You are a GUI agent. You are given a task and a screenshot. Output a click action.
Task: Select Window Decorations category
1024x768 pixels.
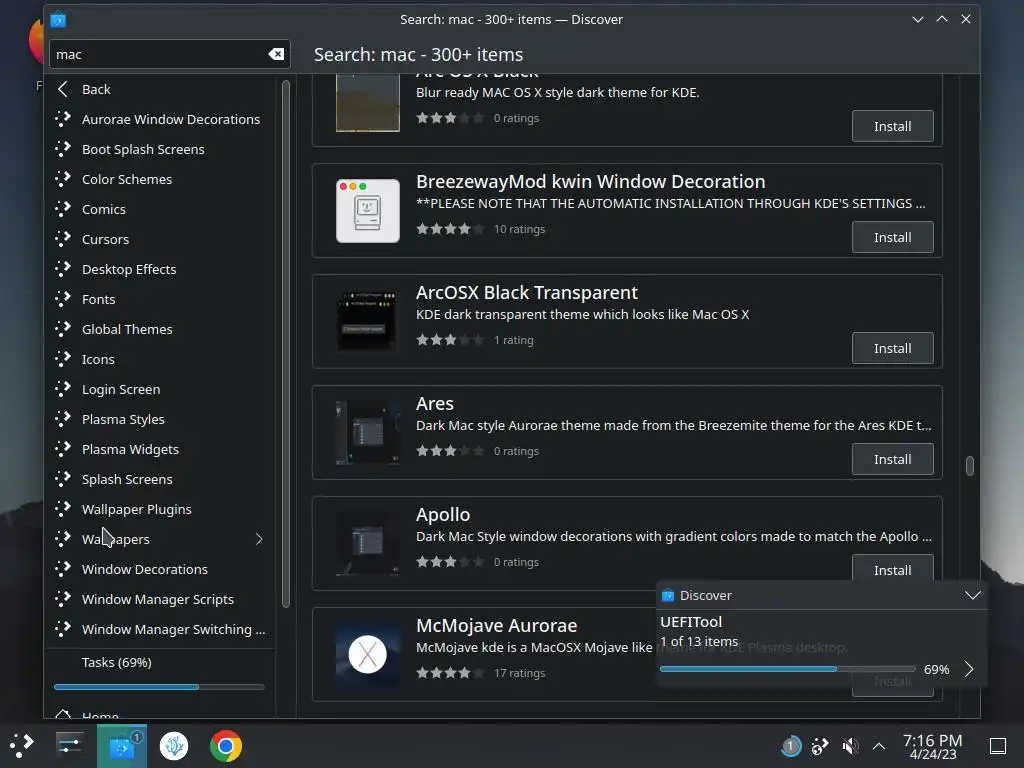coord(160,570)
